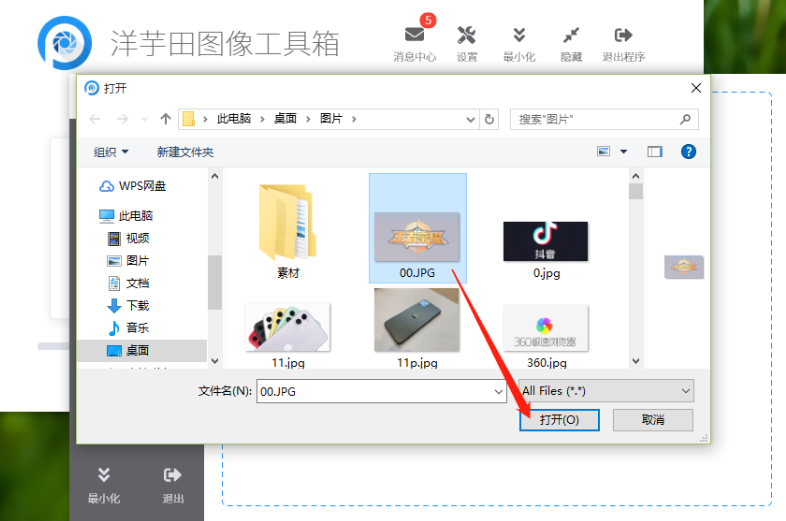Viewport: 786px width, 521px height.
Task: Open the organize (组织) dropdown menu
Action: coord(111,152)
